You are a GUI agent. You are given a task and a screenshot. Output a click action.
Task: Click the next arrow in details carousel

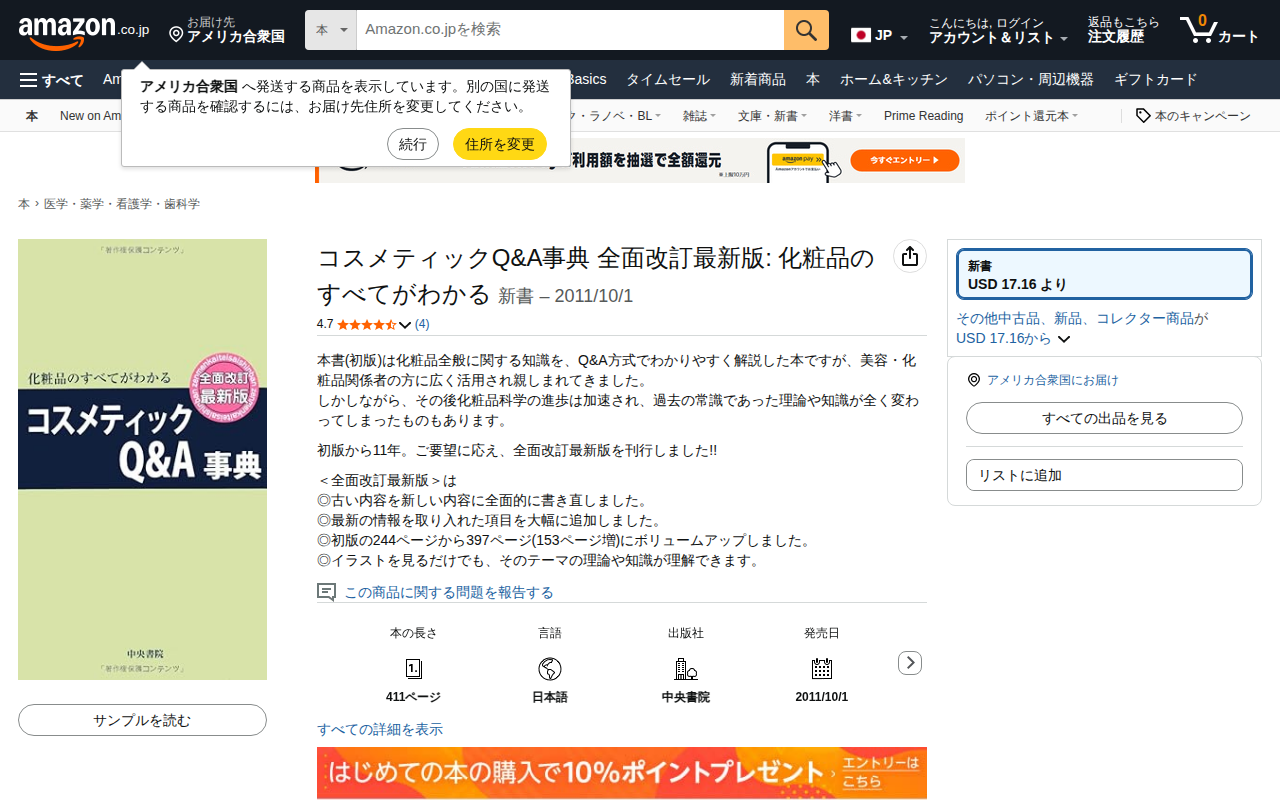[910, 663]
